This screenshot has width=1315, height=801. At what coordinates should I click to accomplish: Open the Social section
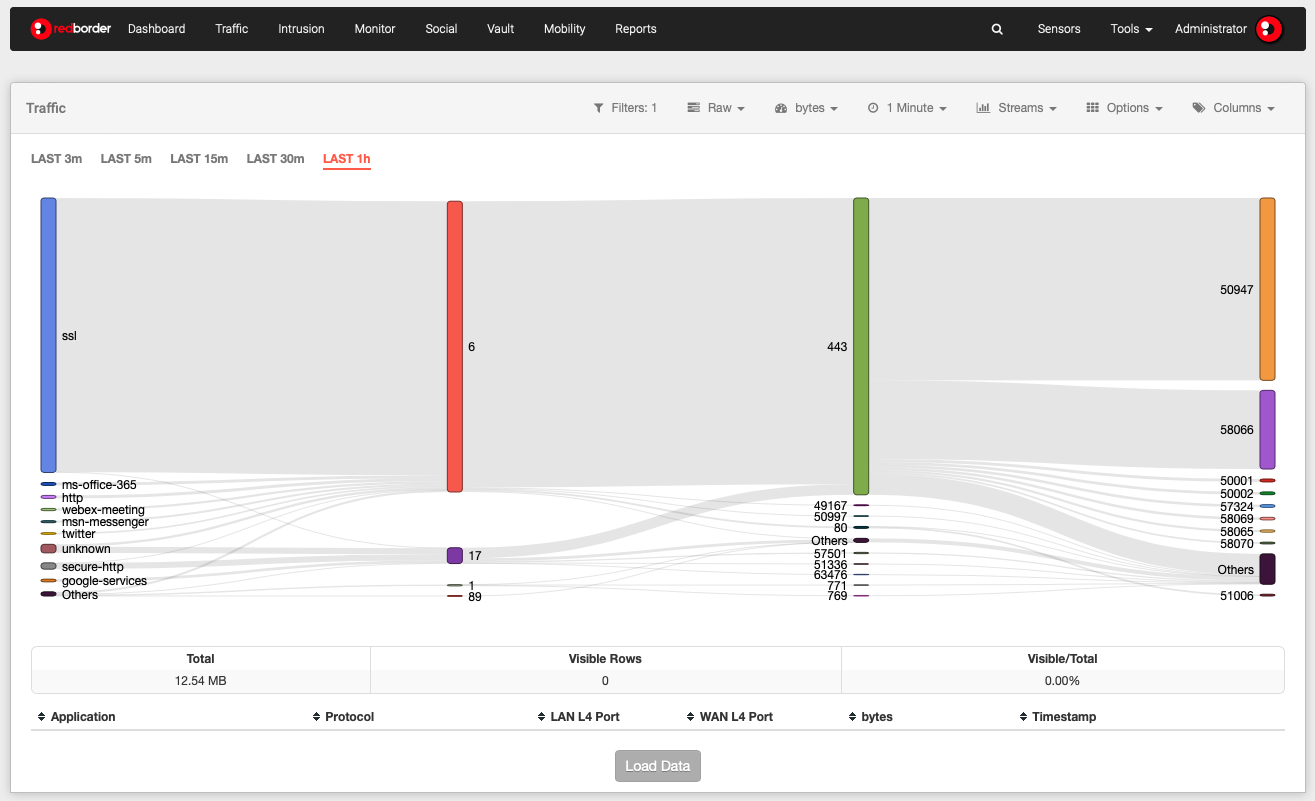441,29
